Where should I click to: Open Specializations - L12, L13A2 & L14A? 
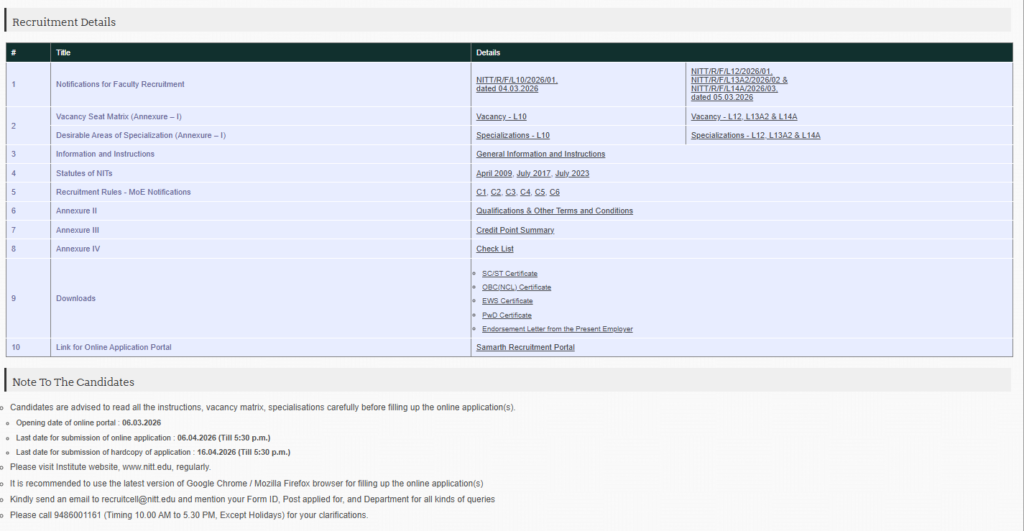click(x=755, y=135)
